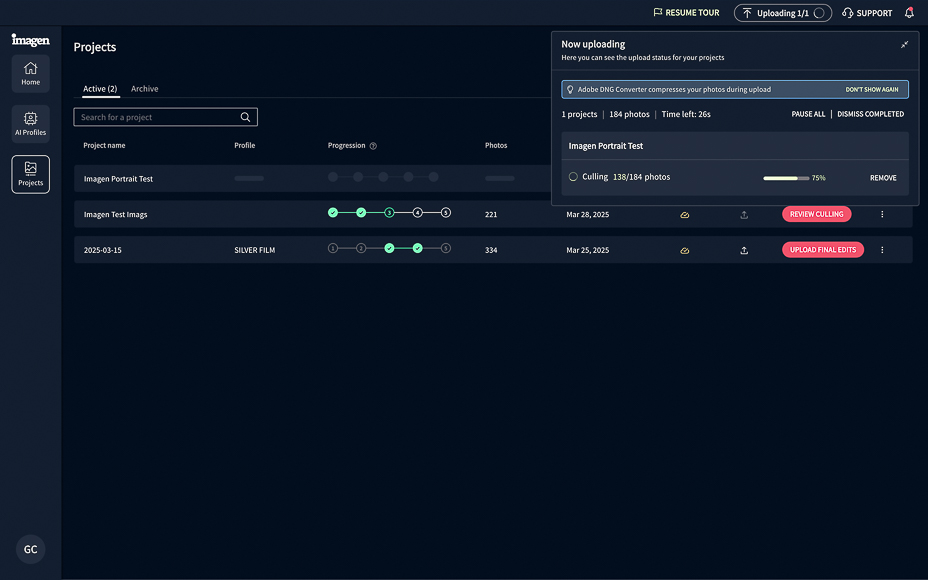This screenshot has height=580, width=928.
Task: Click the Mar 28, 2025 date
Action: pyautogui.click(x=587, y=214)
